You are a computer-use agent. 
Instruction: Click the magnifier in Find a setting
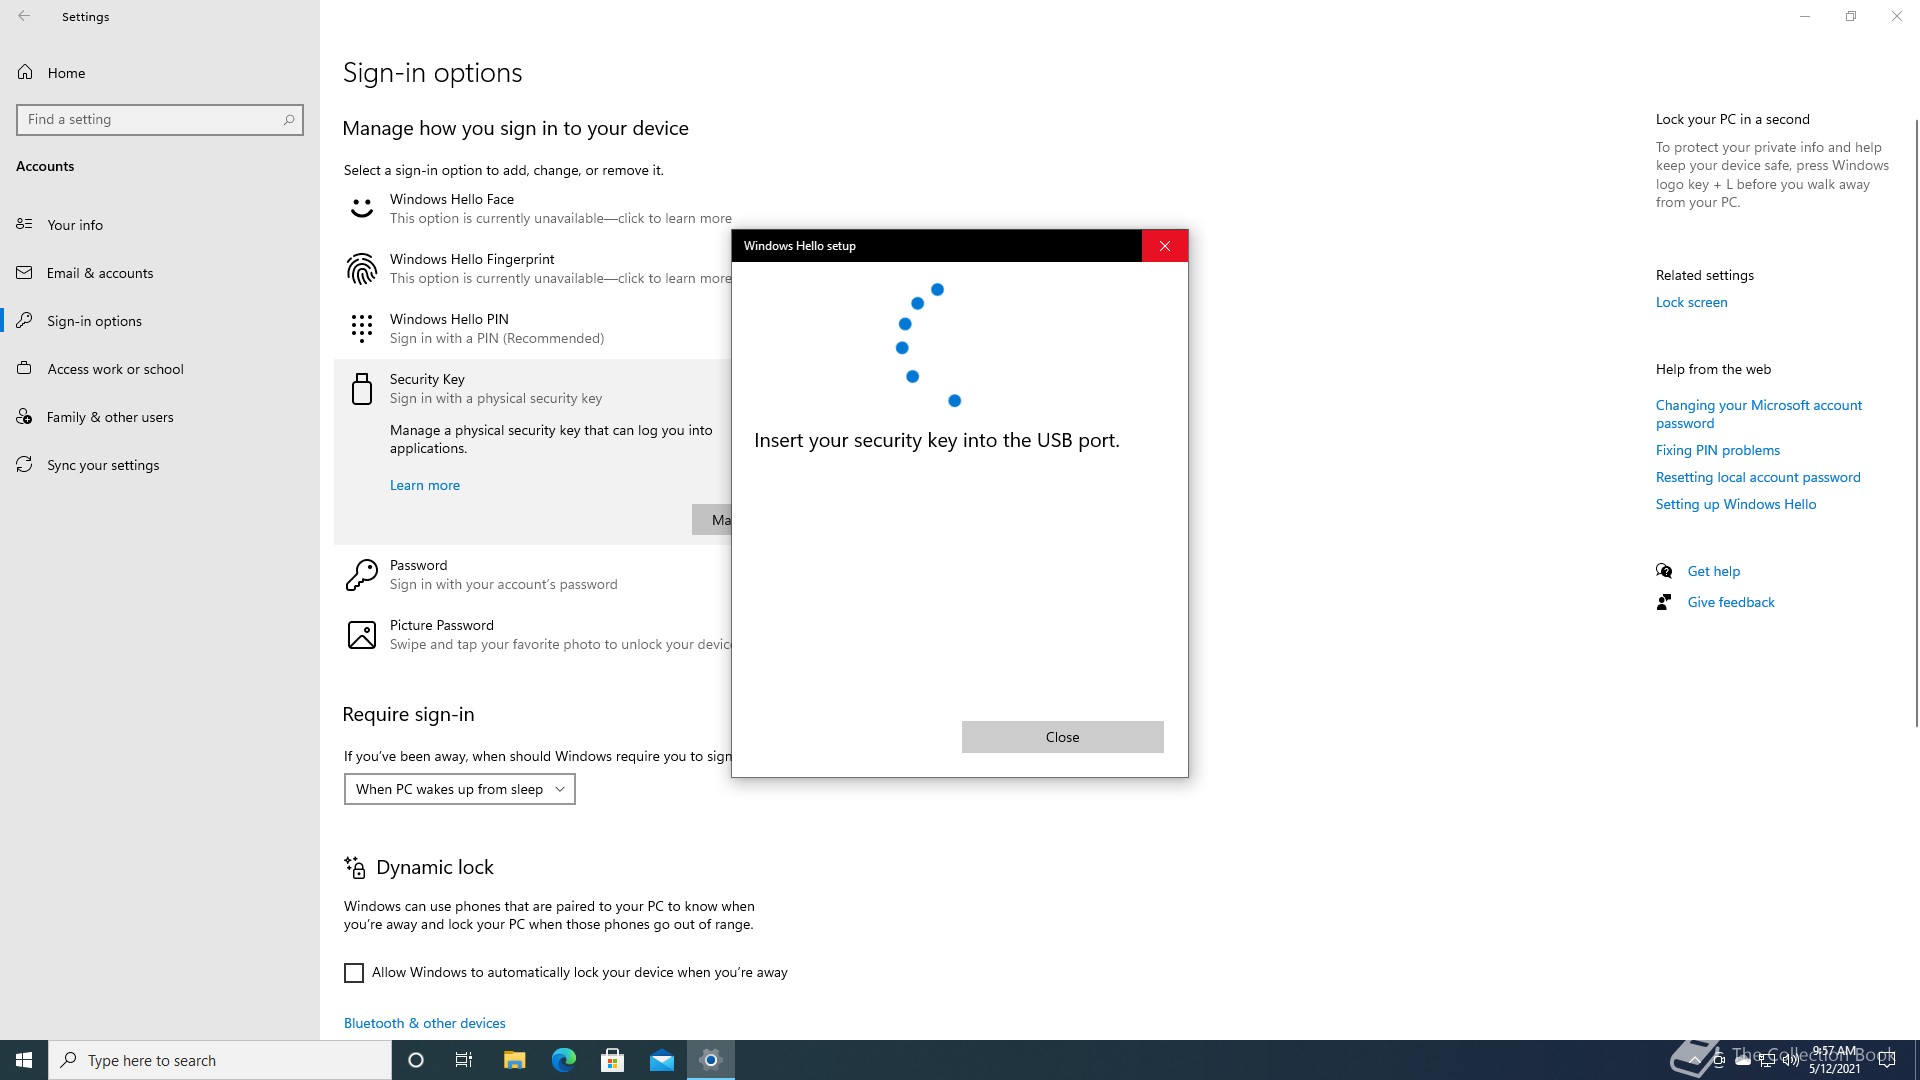289,120
